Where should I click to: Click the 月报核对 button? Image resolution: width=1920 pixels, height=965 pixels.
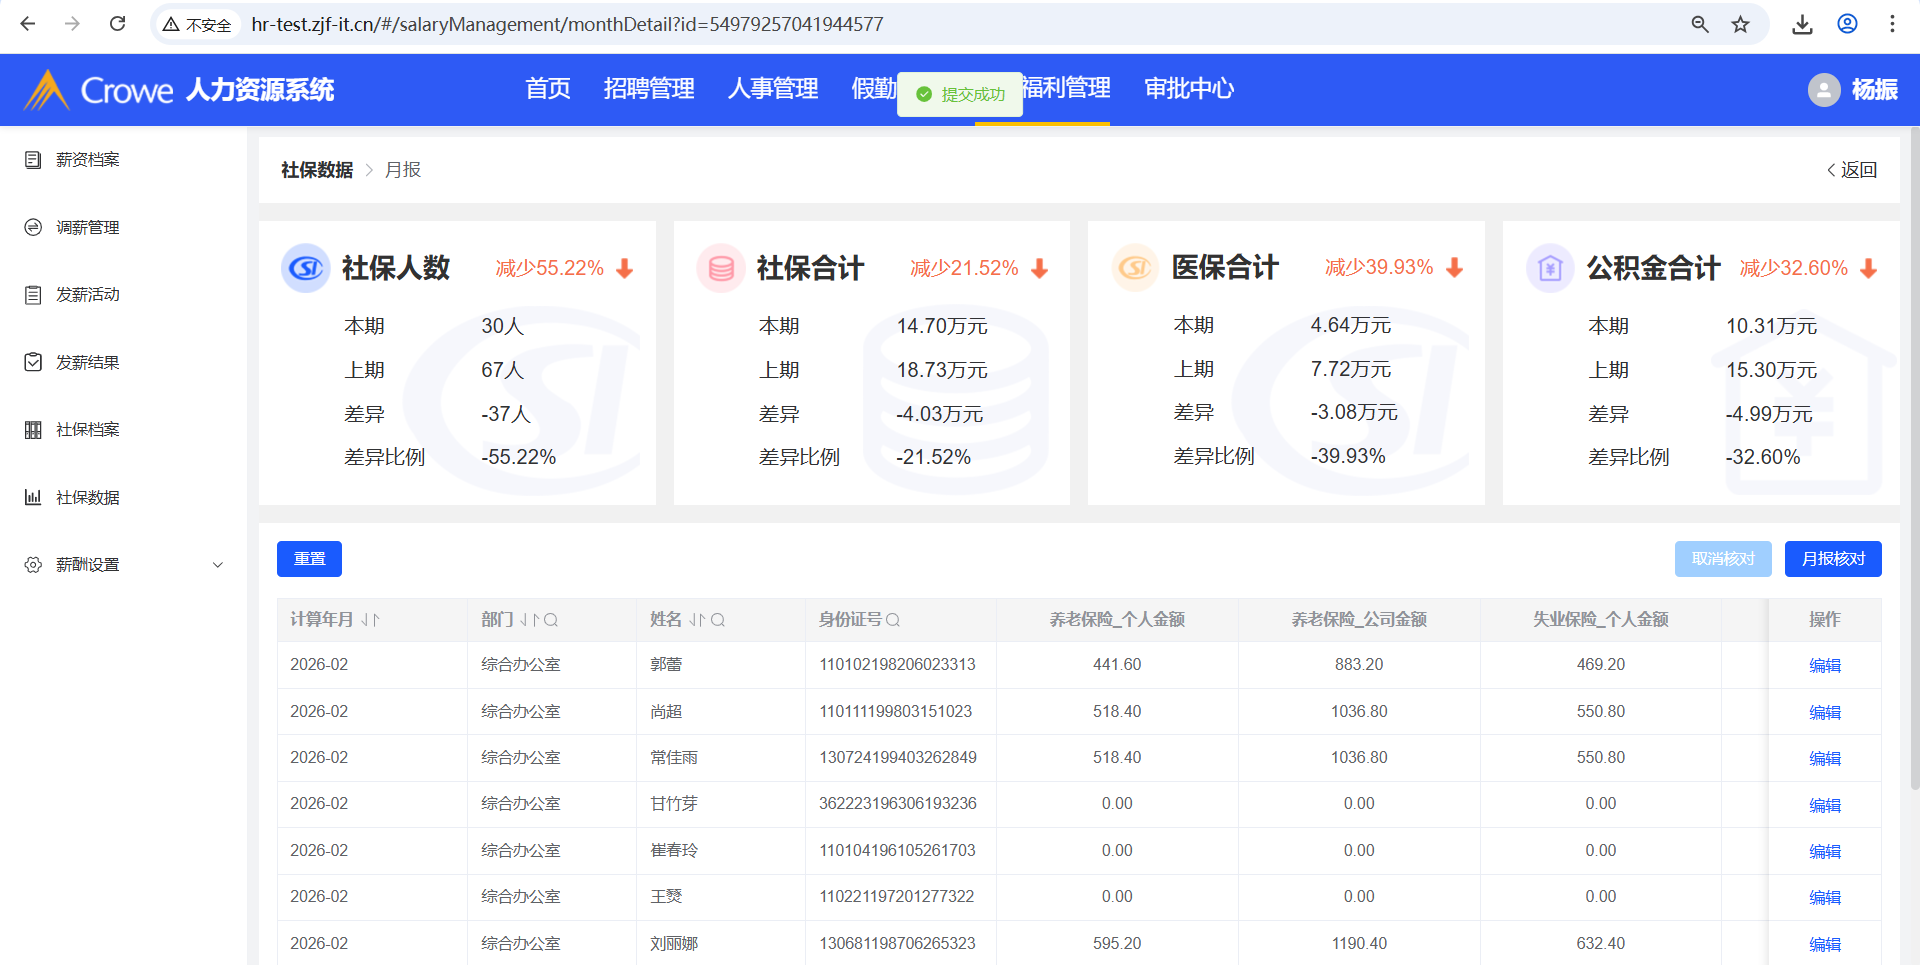coord(1832,559)
